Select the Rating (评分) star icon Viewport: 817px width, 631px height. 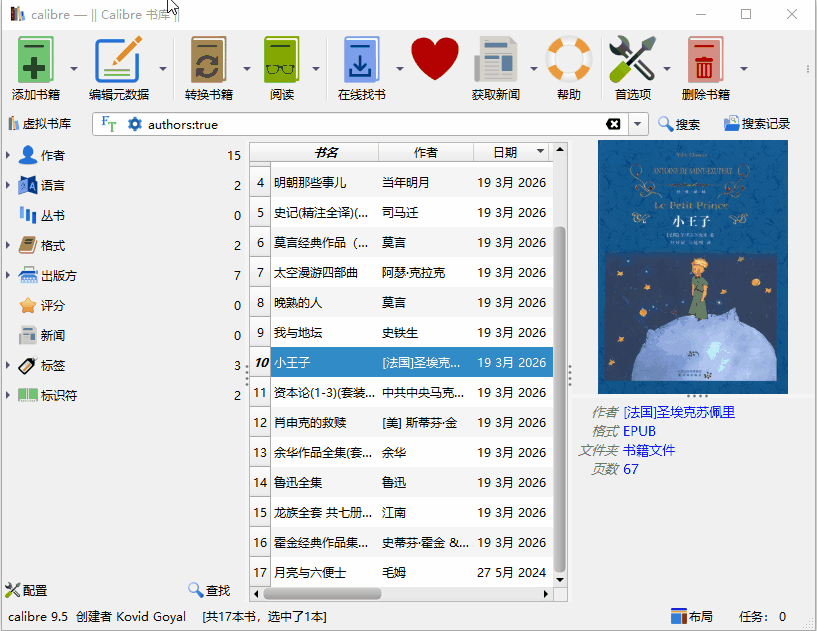click(x=28, y=305)
